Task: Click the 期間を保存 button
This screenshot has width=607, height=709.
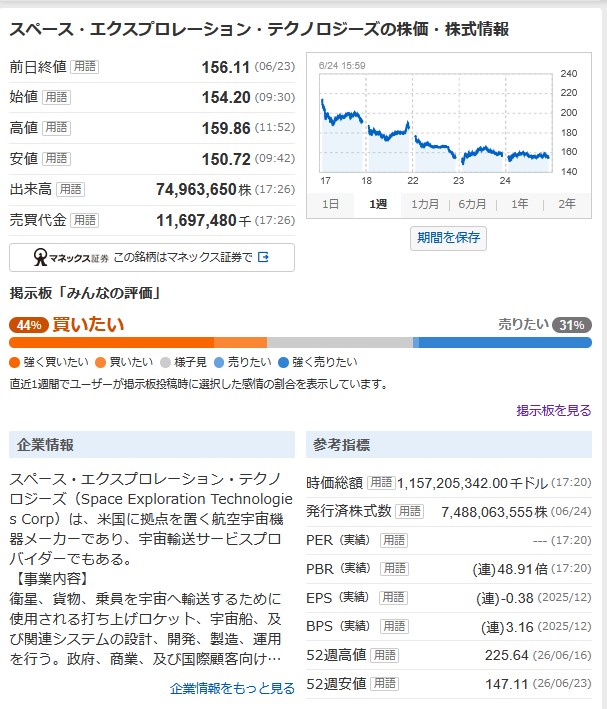Action: click(x=448, y=238)
